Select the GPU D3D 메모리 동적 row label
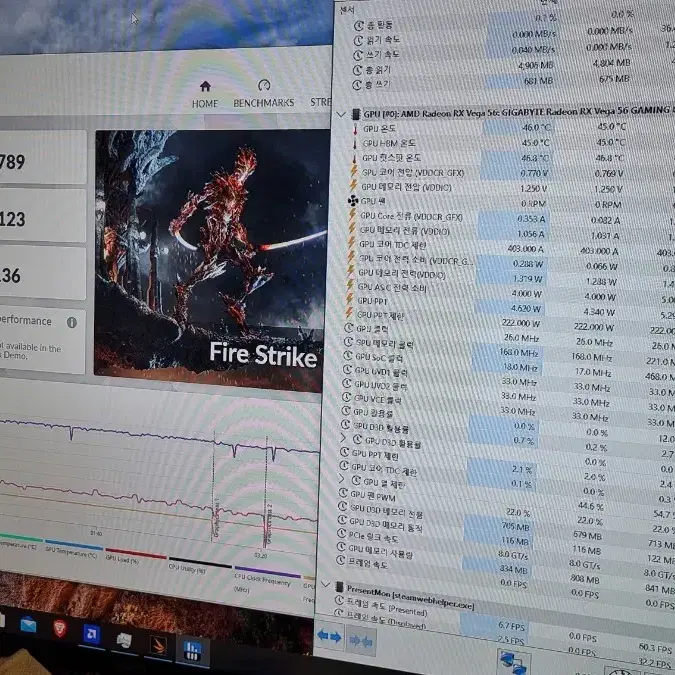Viewport: 675px width, 675px height. [x=385, y=524]
